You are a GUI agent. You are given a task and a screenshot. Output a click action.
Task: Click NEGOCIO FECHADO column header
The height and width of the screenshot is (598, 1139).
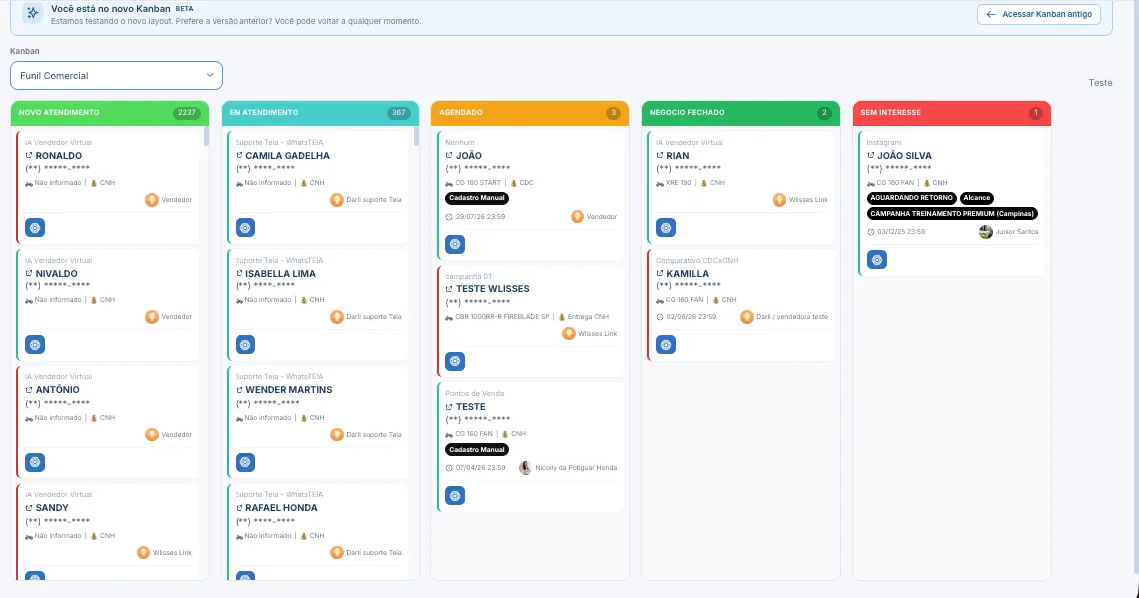pyautogui.click(x=741, y=113)
